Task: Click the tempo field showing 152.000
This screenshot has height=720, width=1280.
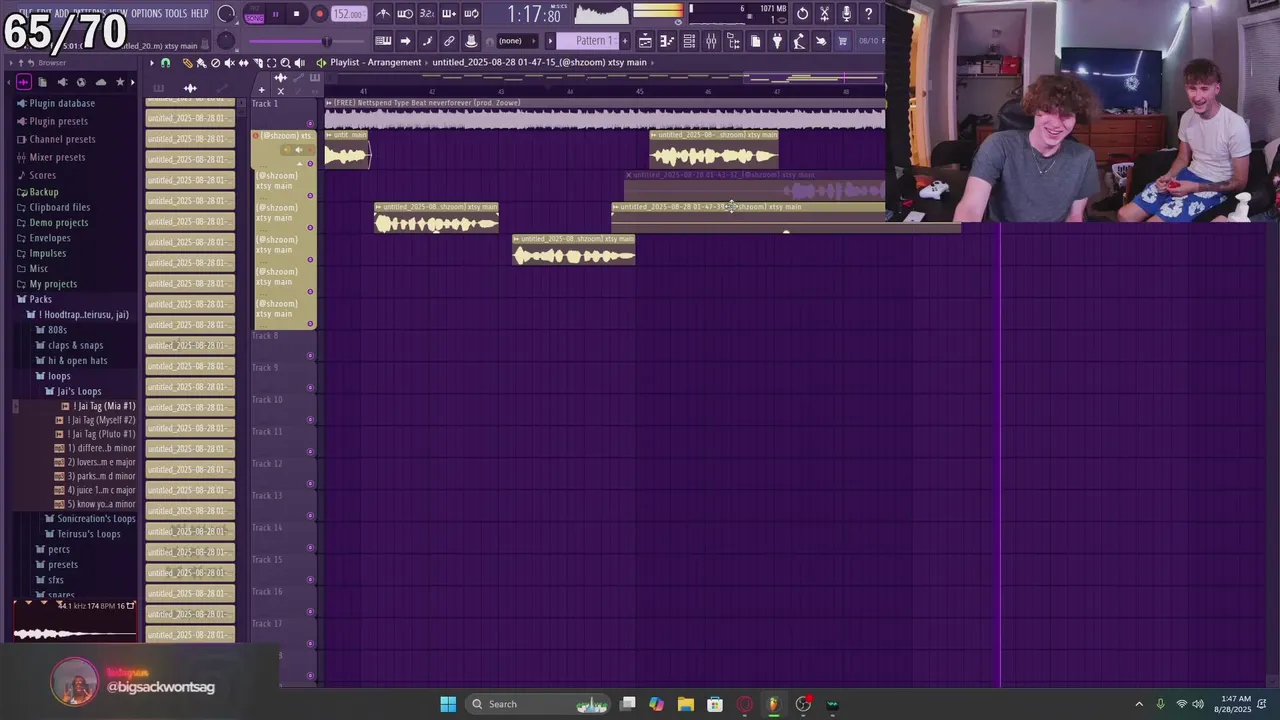Action: click(349, 14)
